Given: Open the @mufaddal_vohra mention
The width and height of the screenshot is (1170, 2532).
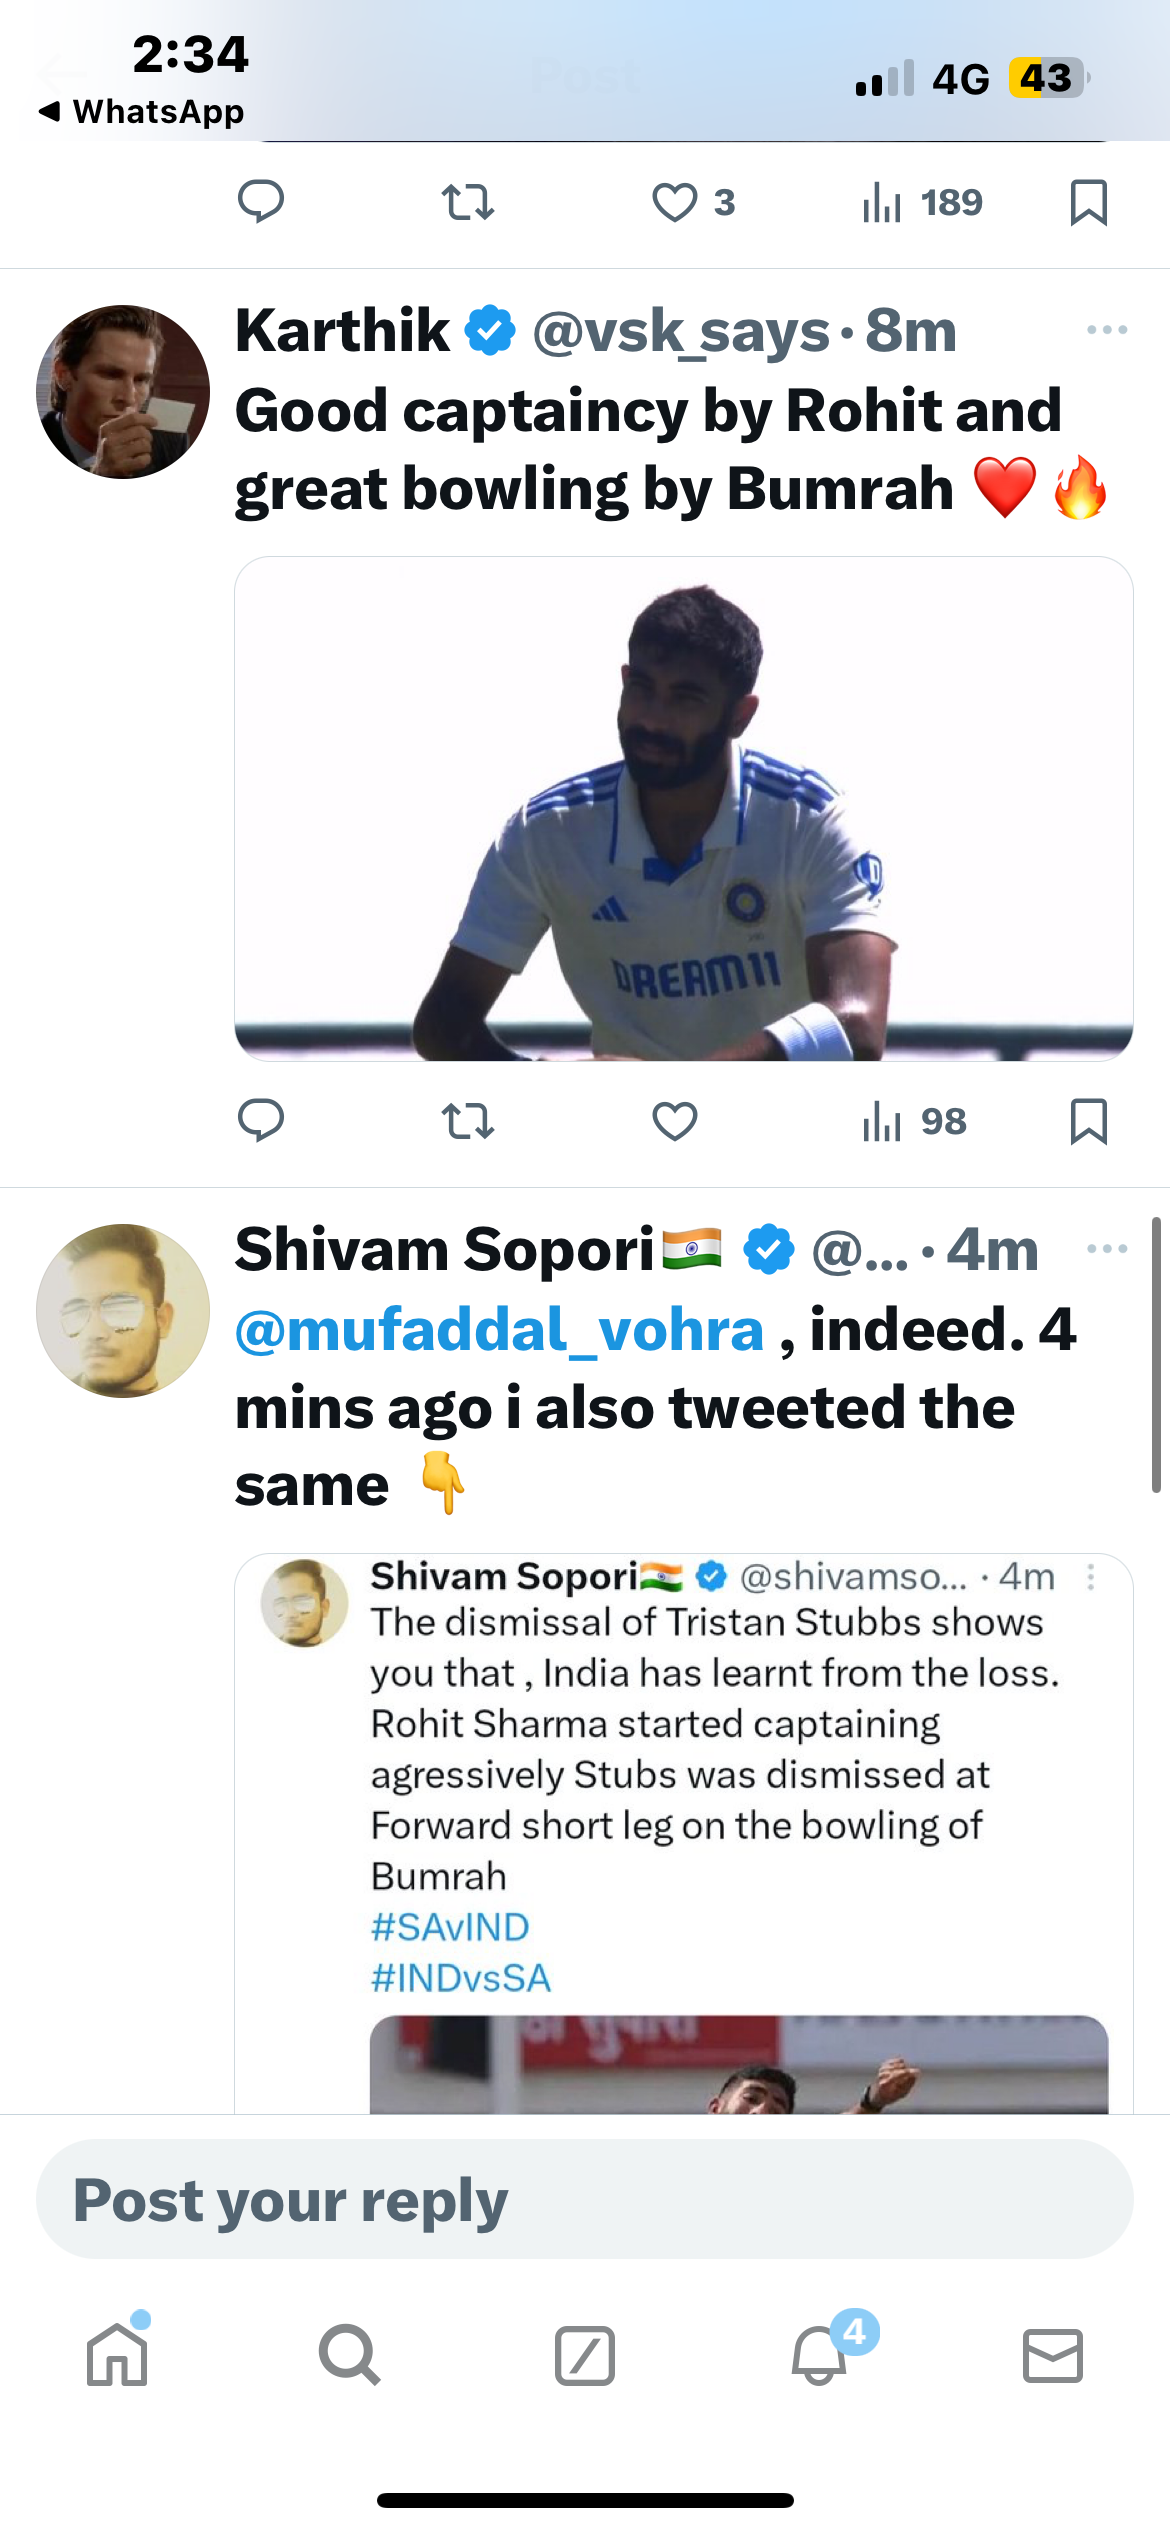Looking at the screenshot, I should pos(500,1330).
